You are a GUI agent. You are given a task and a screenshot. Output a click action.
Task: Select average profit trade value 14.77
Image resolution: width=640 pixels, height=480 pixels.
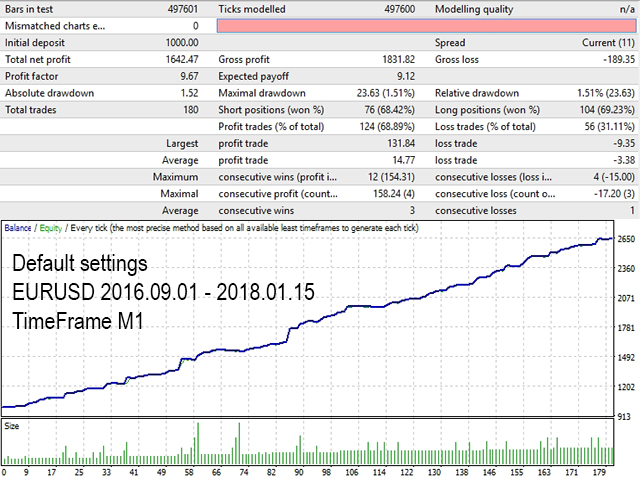(x=403, y=160)
